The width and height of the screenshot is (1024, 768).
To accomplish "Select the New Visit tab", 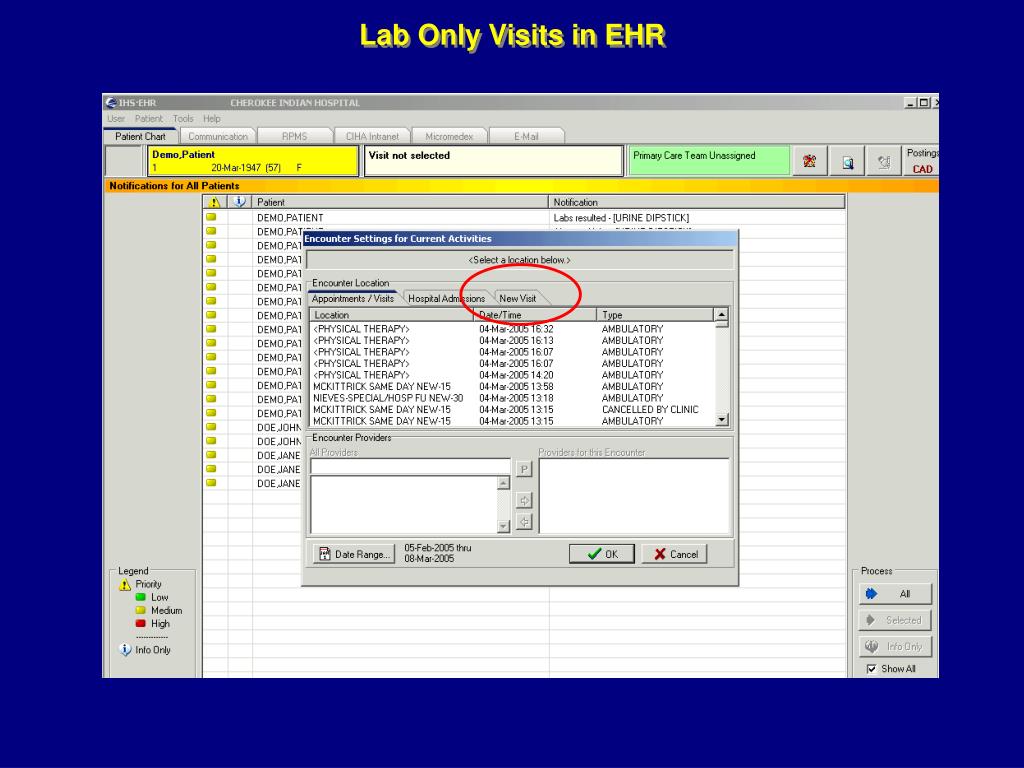I will click(x=518, y=298).
